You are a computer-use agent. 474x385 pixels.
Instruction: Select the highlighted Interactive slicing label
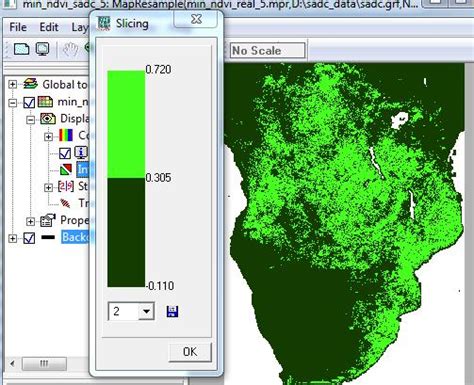click(x=83, y=170)
